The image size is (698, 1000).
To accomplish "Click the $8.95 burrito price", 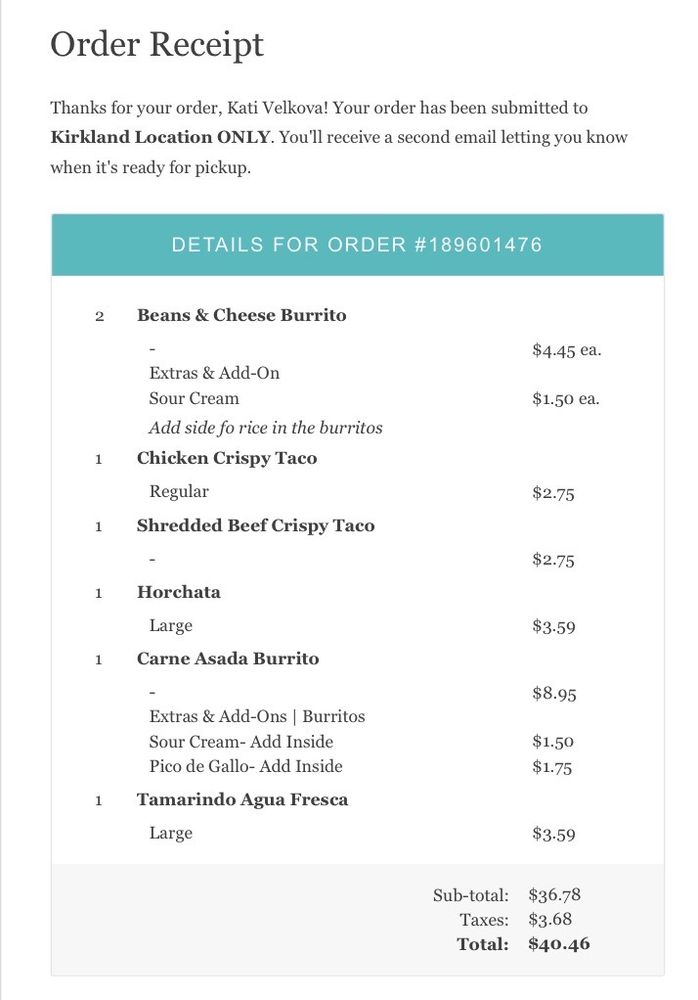I will [553, 693].
